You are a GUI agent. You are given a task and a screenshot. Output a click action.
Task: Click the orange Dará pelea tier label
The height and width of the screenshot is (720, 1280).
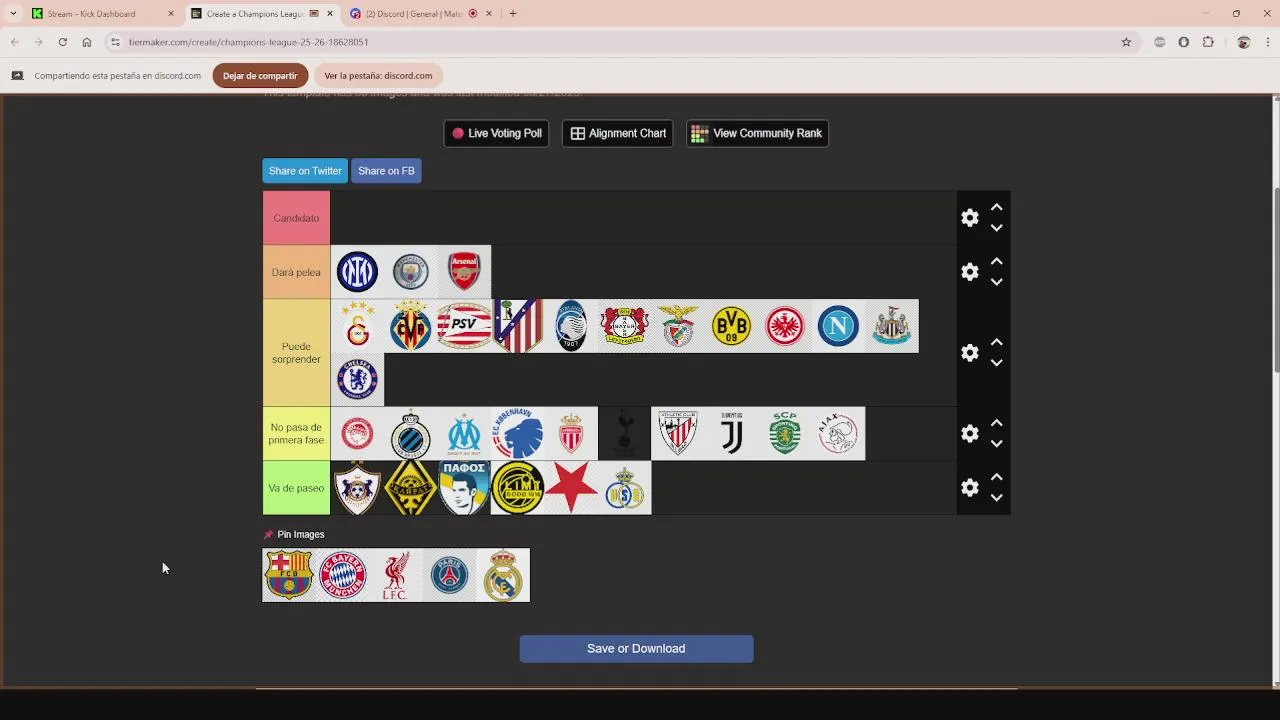[296, 272]
